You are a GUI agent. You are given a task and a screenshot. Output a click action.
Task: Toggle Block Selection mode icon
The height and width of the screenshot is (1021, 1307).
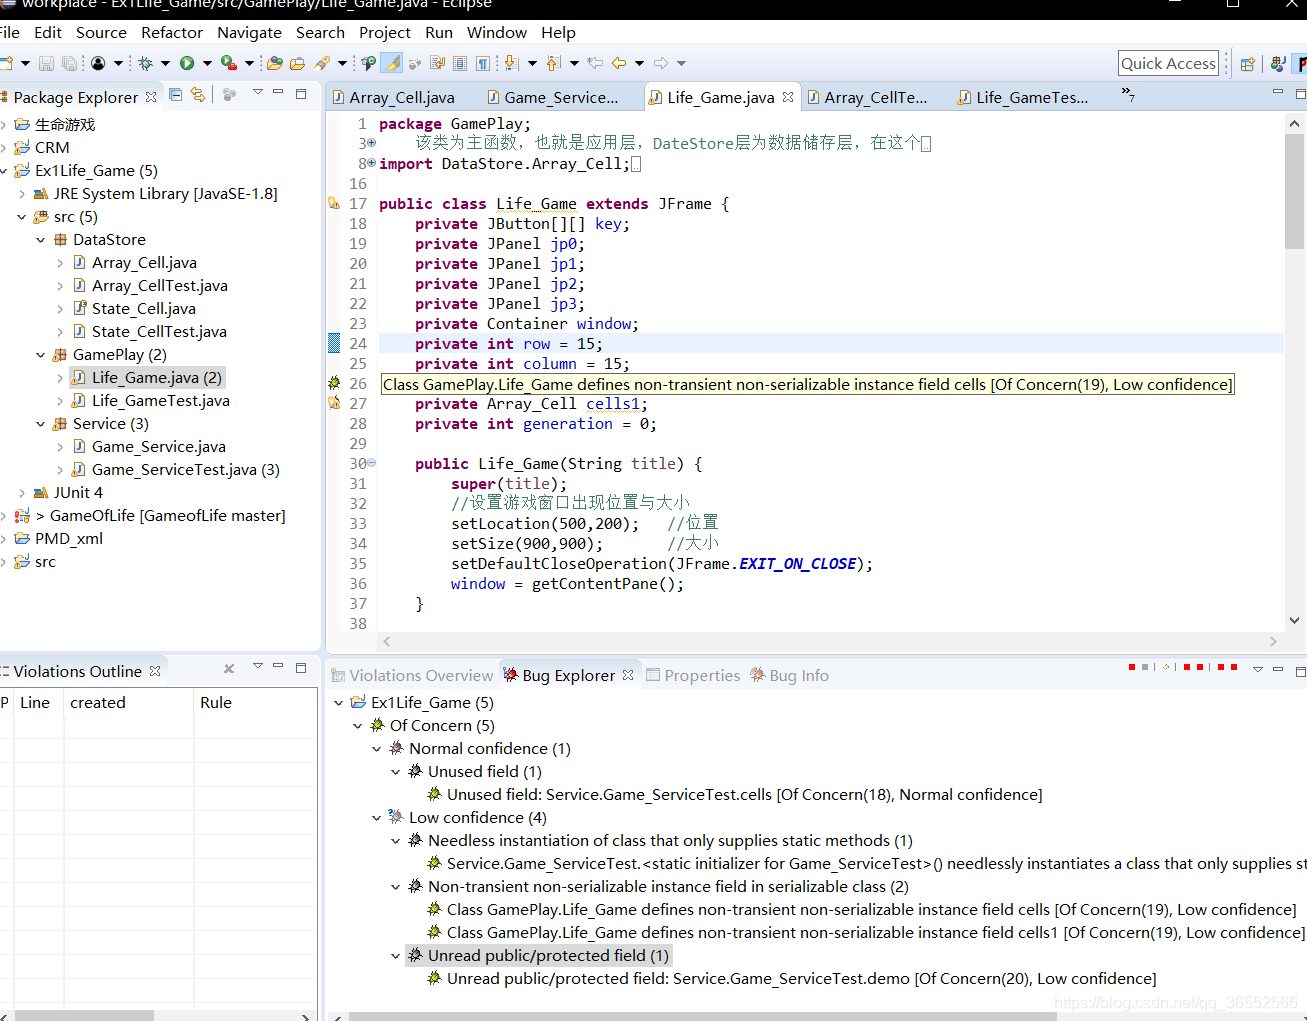coord(460,63)
